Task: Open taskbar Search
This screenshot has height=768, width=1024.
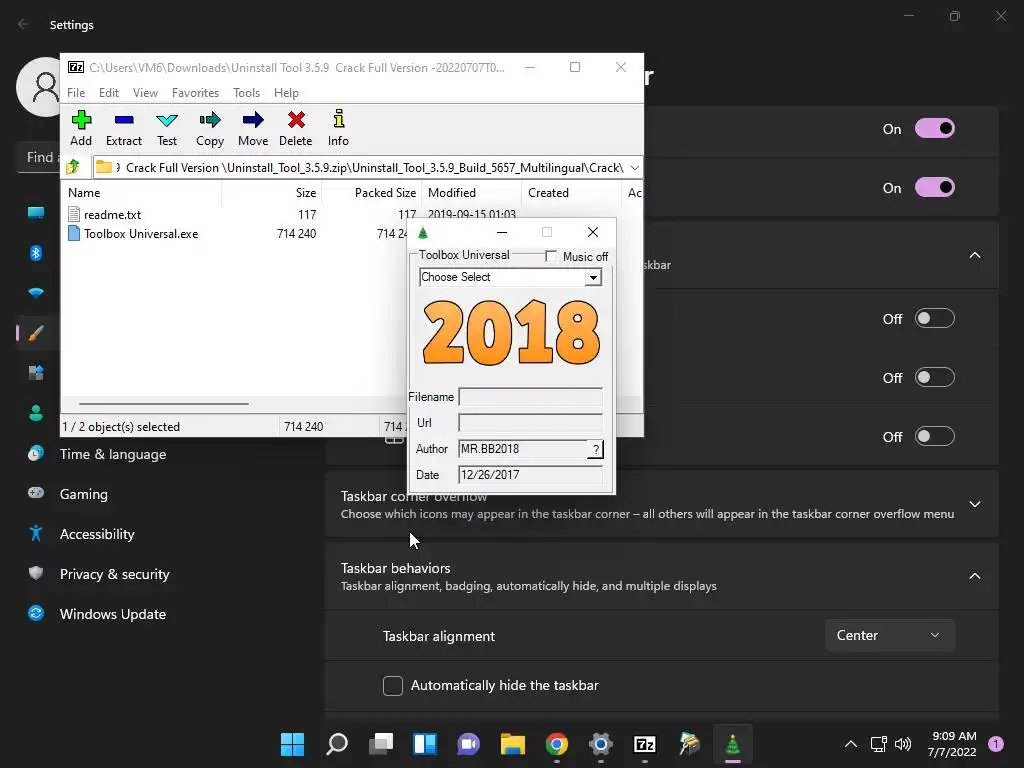Action: click(x=337, y=743)
